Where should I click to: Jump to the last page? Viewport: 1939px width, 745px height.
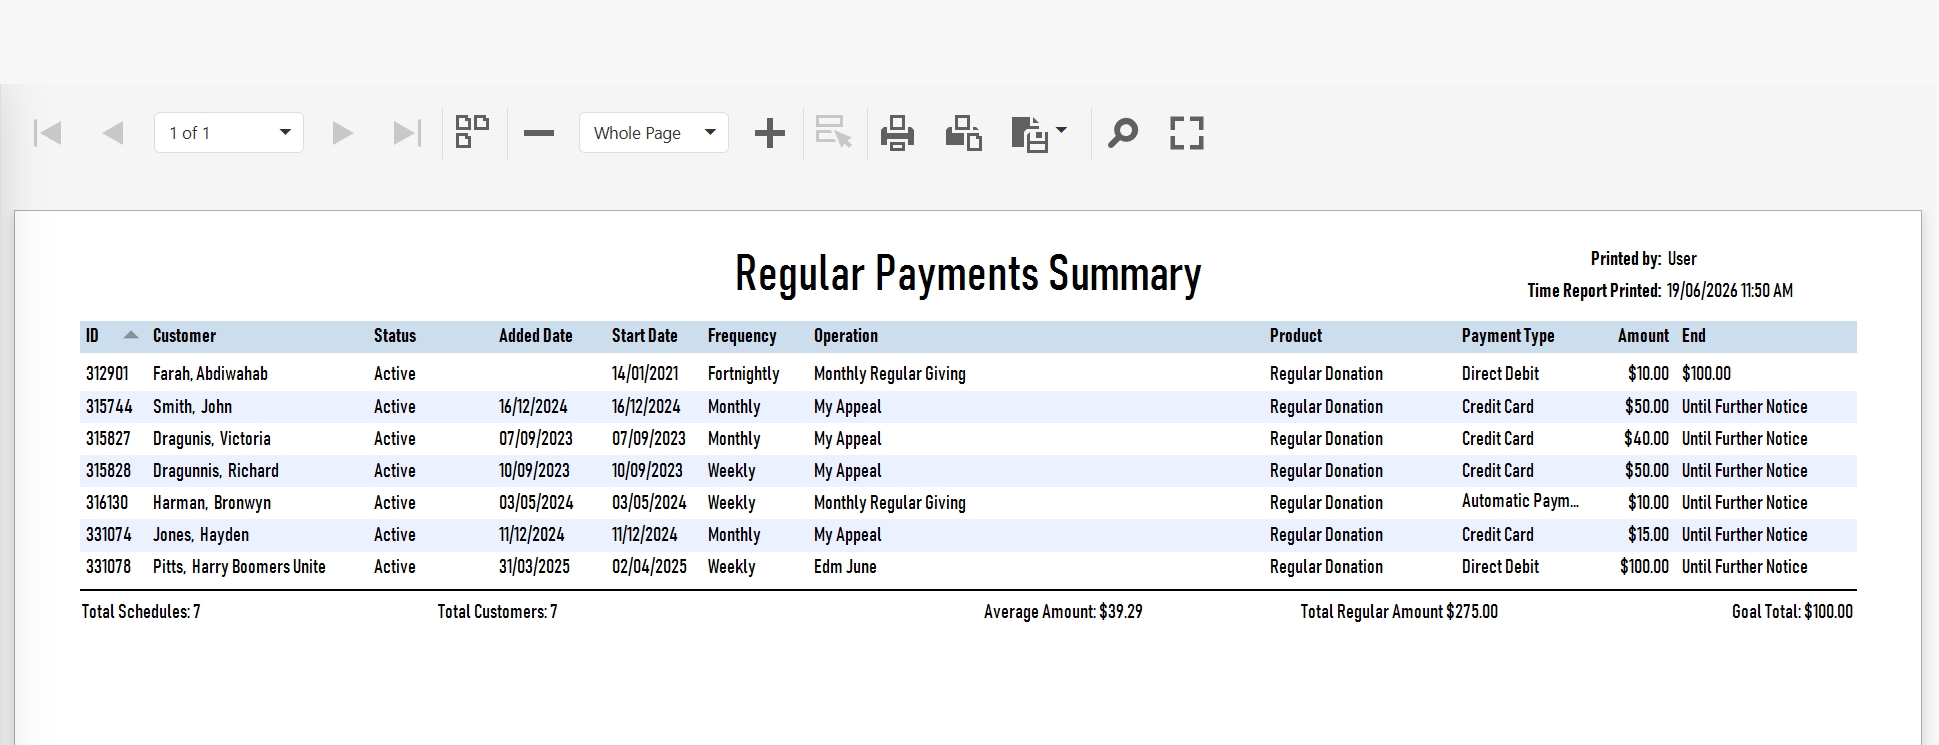(407, 133)
